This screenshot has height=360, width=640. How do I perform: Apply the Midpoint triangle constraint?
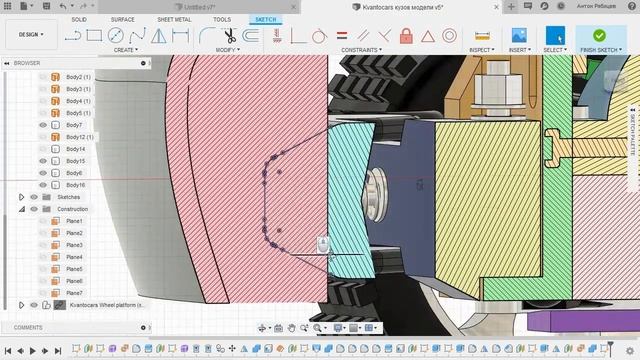click(428, 36)
